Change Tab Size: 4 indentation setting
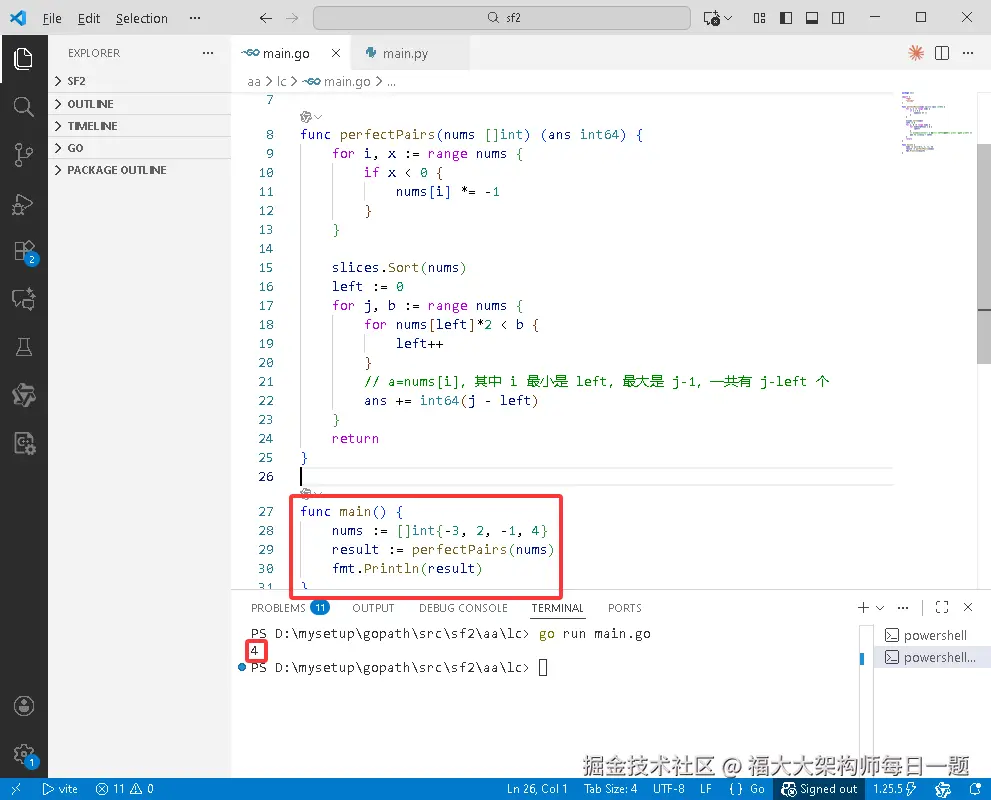The image size is (991, 800). pos(610,789)
